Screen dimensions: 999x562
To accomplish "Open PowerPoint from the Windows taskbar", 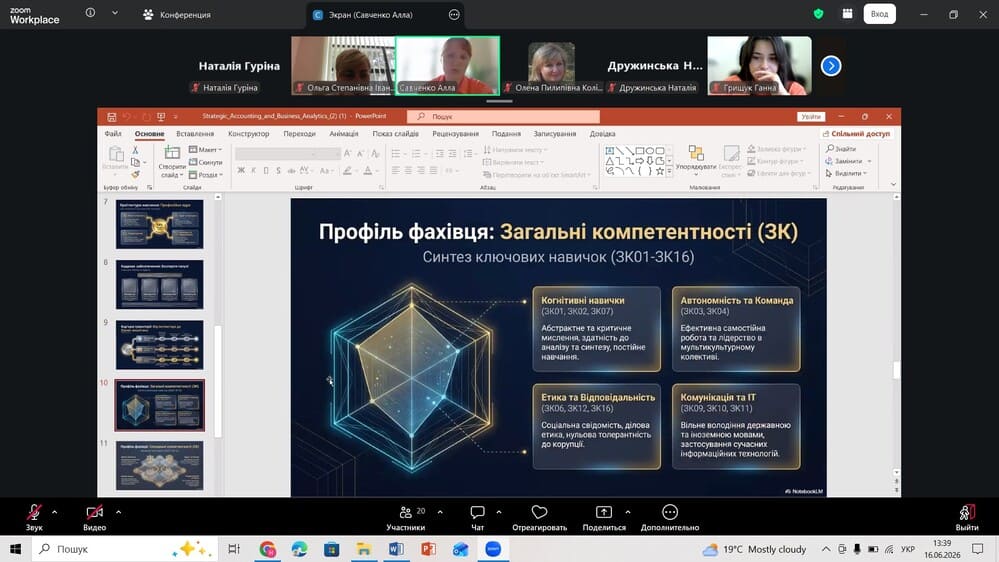I will 428,549.
